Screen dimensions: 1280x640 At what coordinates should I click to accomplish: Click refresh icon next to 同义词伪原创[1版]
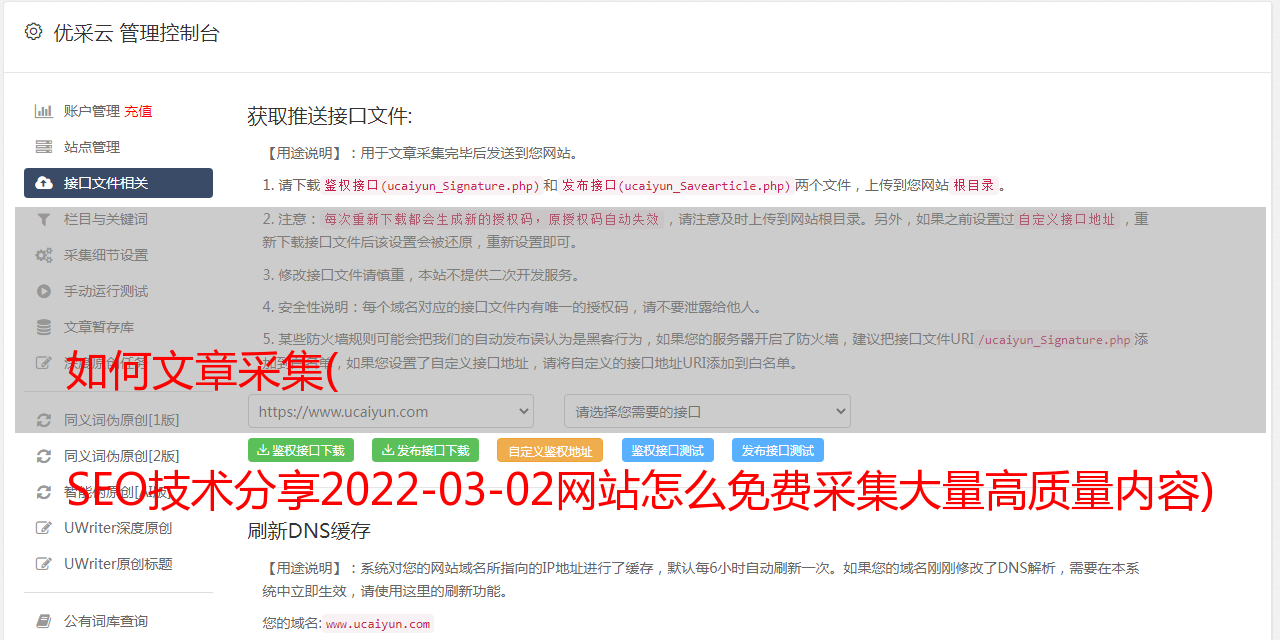pyautogui.click(x=44, y=420)
